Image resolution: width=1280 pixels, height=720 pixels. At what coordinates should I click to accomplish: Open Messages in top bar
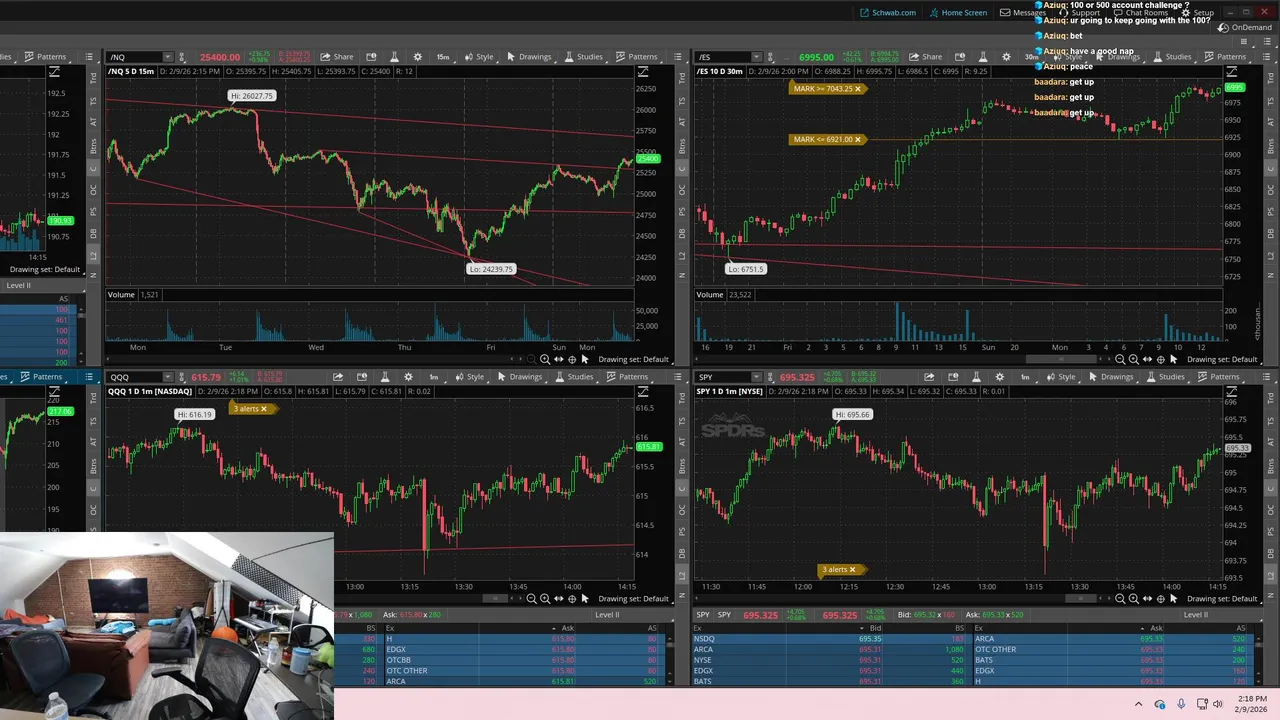pos(1022,13)
